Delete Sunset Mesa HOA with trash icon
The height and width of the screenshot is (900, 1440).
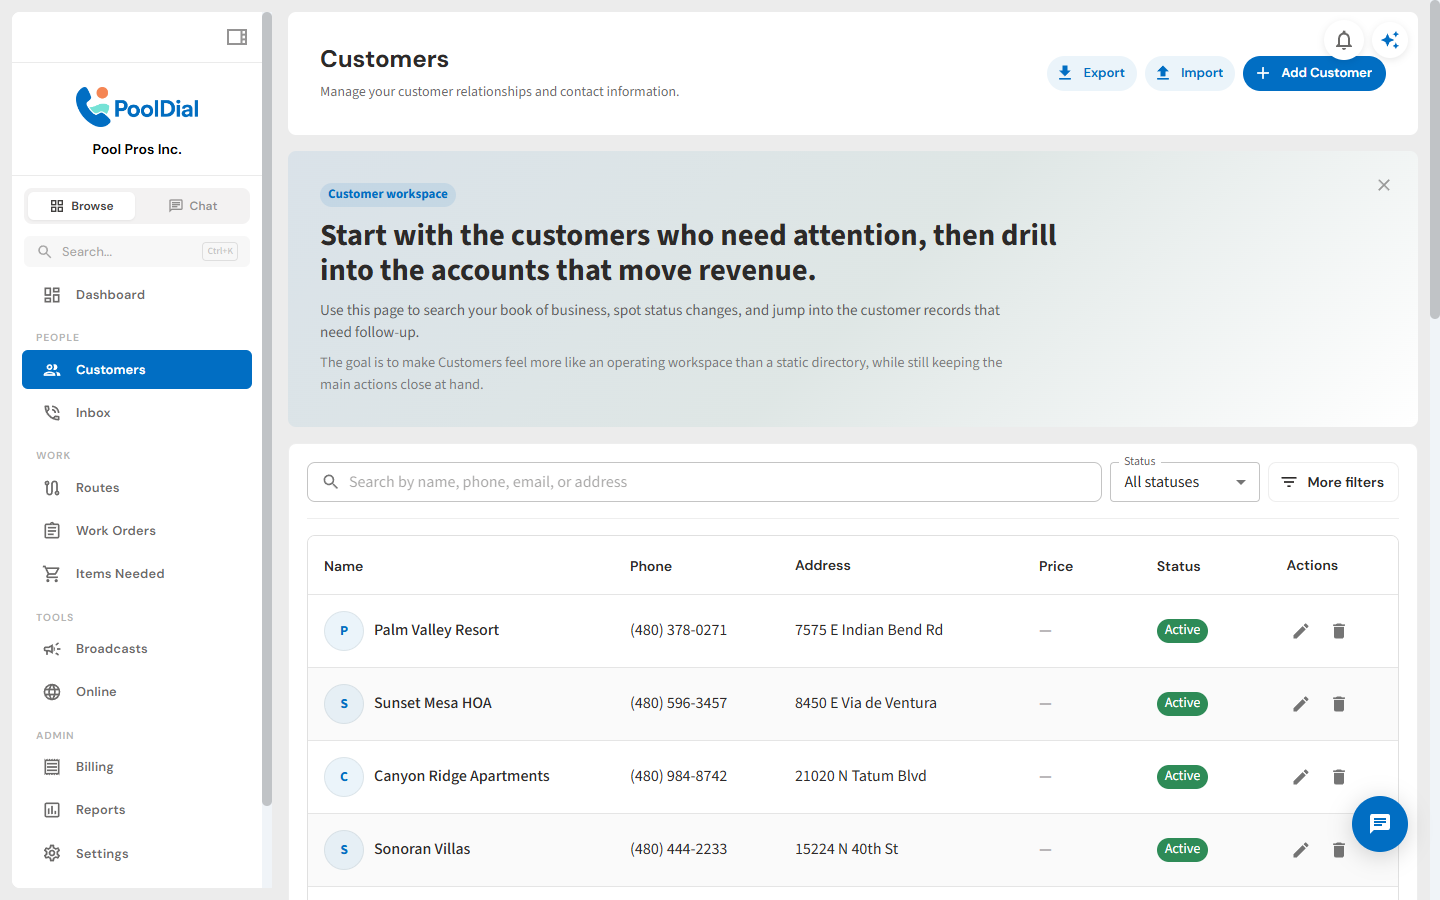1339,704
